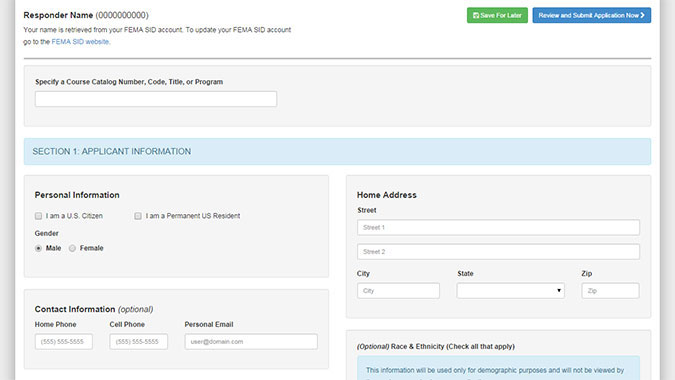Click the Personal Email field

(x=251, y=342)
